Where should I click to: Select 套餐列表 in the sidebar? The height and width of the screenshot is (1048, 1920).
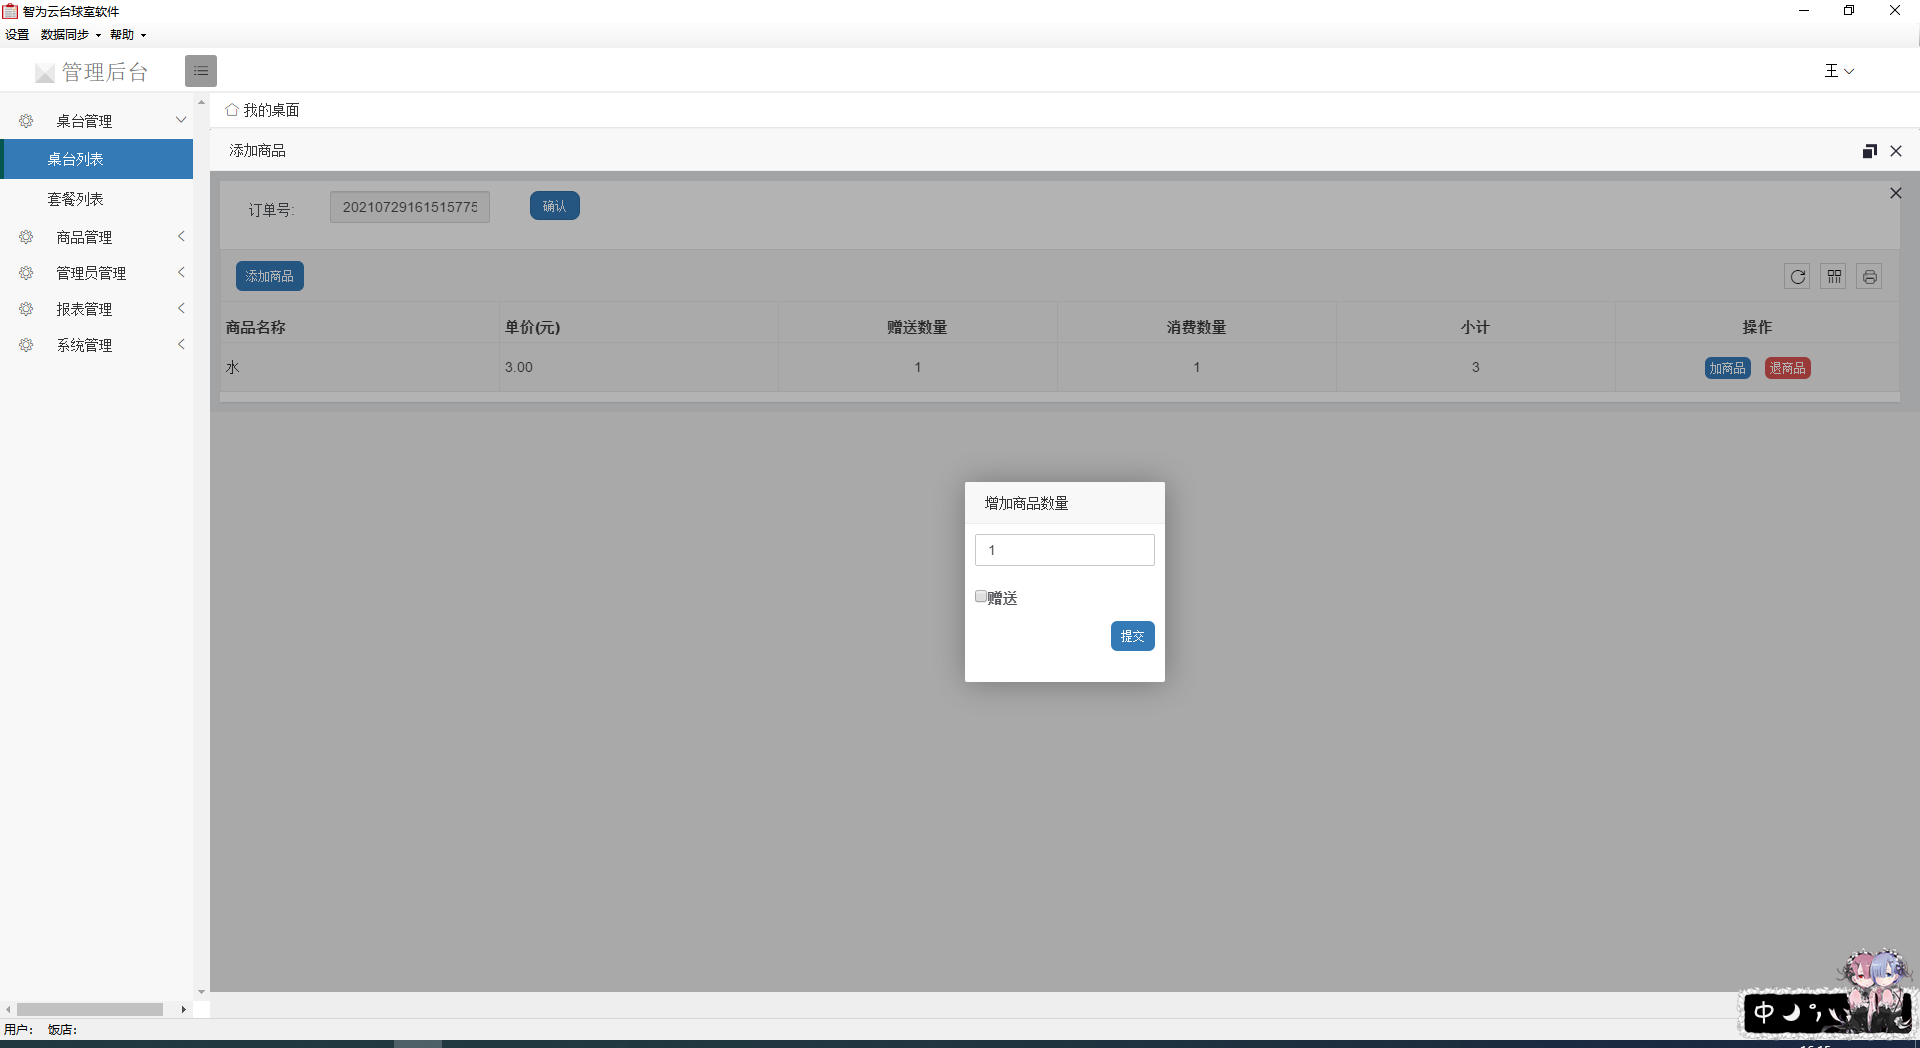[x=76, y=199]
